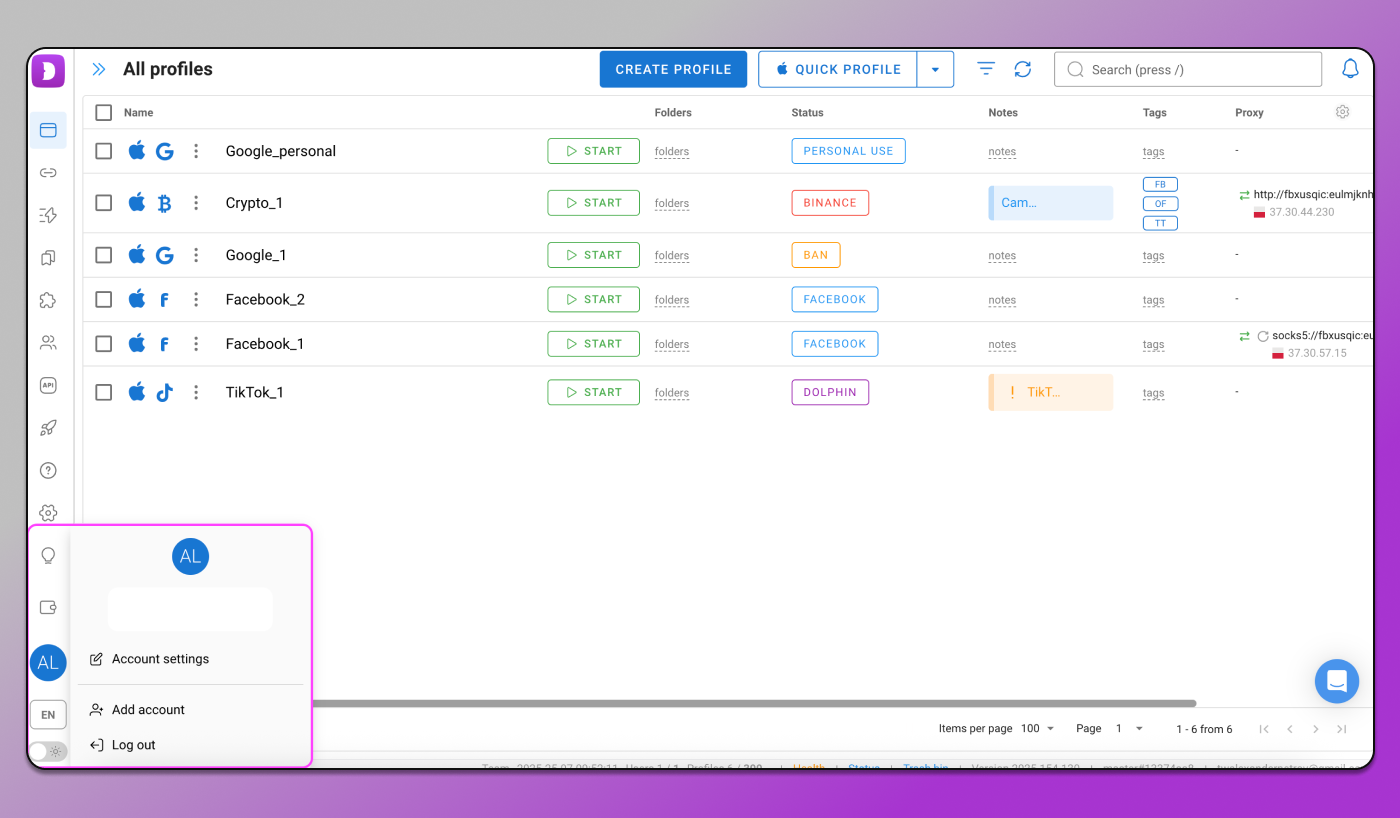This screenshot has height=818, width=1400.
Task: Open the DOLPHIN status selector
Action: pos(830,392)
